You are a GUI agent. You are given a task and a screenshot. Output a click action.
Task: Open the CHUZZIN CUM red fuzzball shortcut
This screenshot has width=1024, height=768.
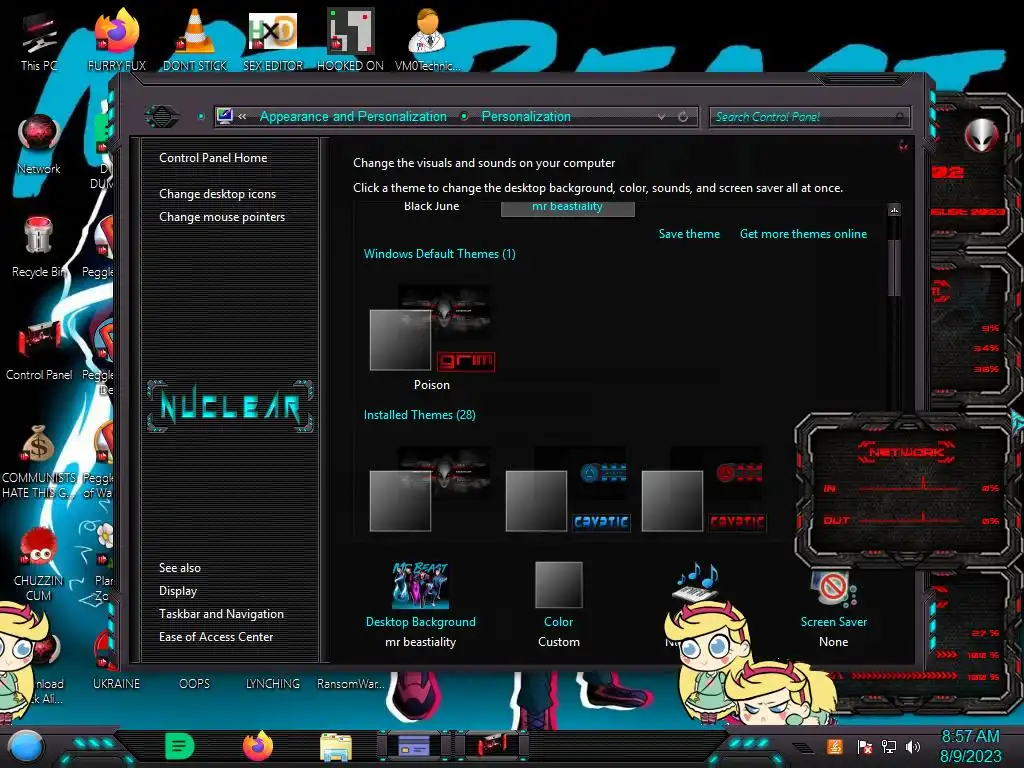[x=39, y=564]
